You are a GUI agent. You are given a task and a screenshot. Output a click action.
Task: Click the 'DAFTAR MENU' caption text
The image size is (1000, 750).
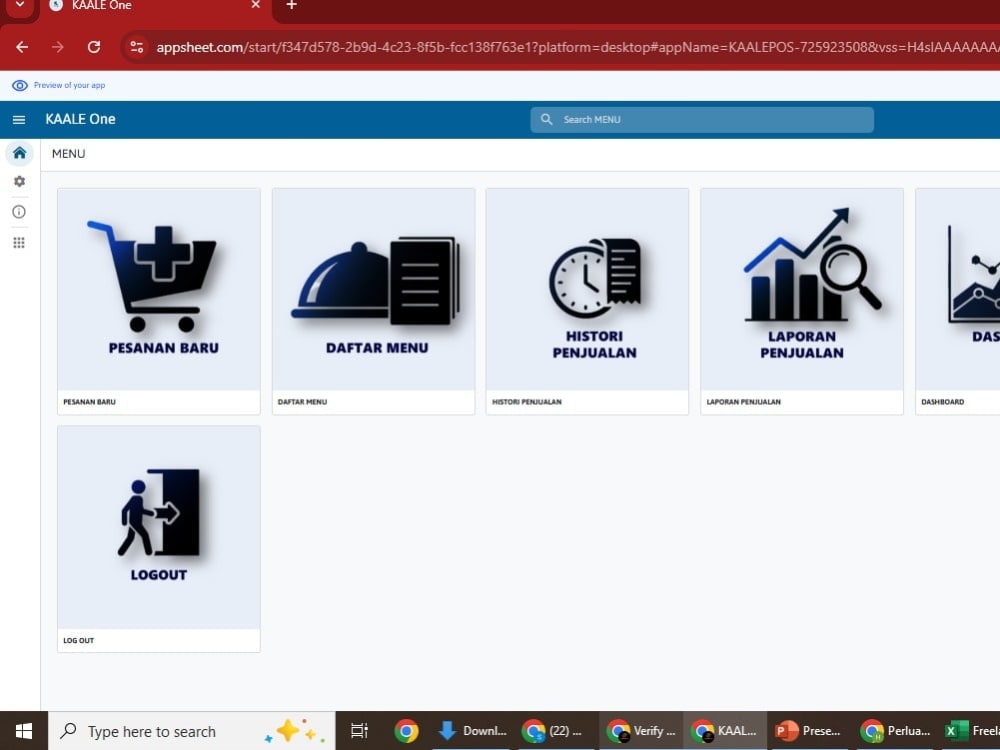coord(302,402)
